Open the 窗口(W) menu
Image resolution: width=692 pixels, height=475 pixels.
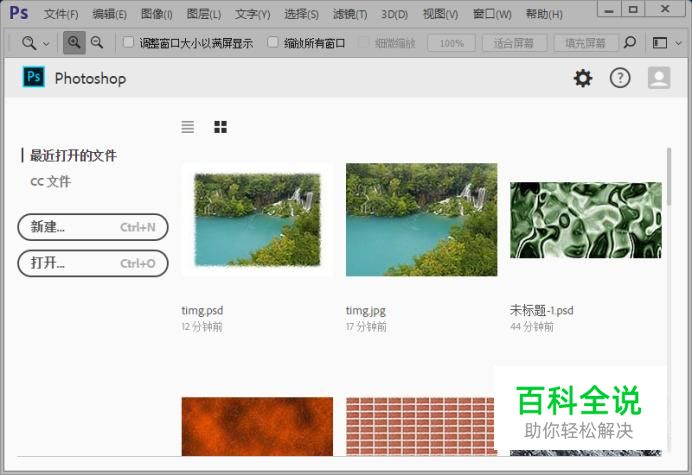[x=492, y=14]
